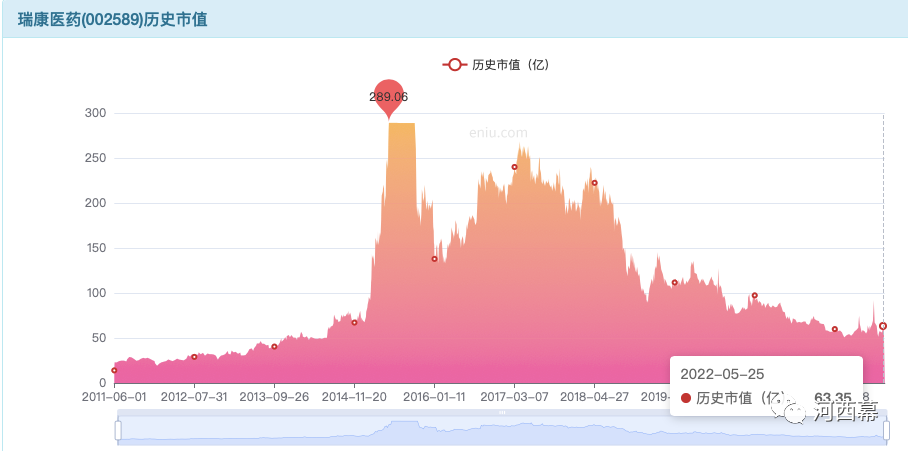Click the 2022-05-25 tooltip date
The width and height of the screenshot is (908, 451).
pos(722,374)
